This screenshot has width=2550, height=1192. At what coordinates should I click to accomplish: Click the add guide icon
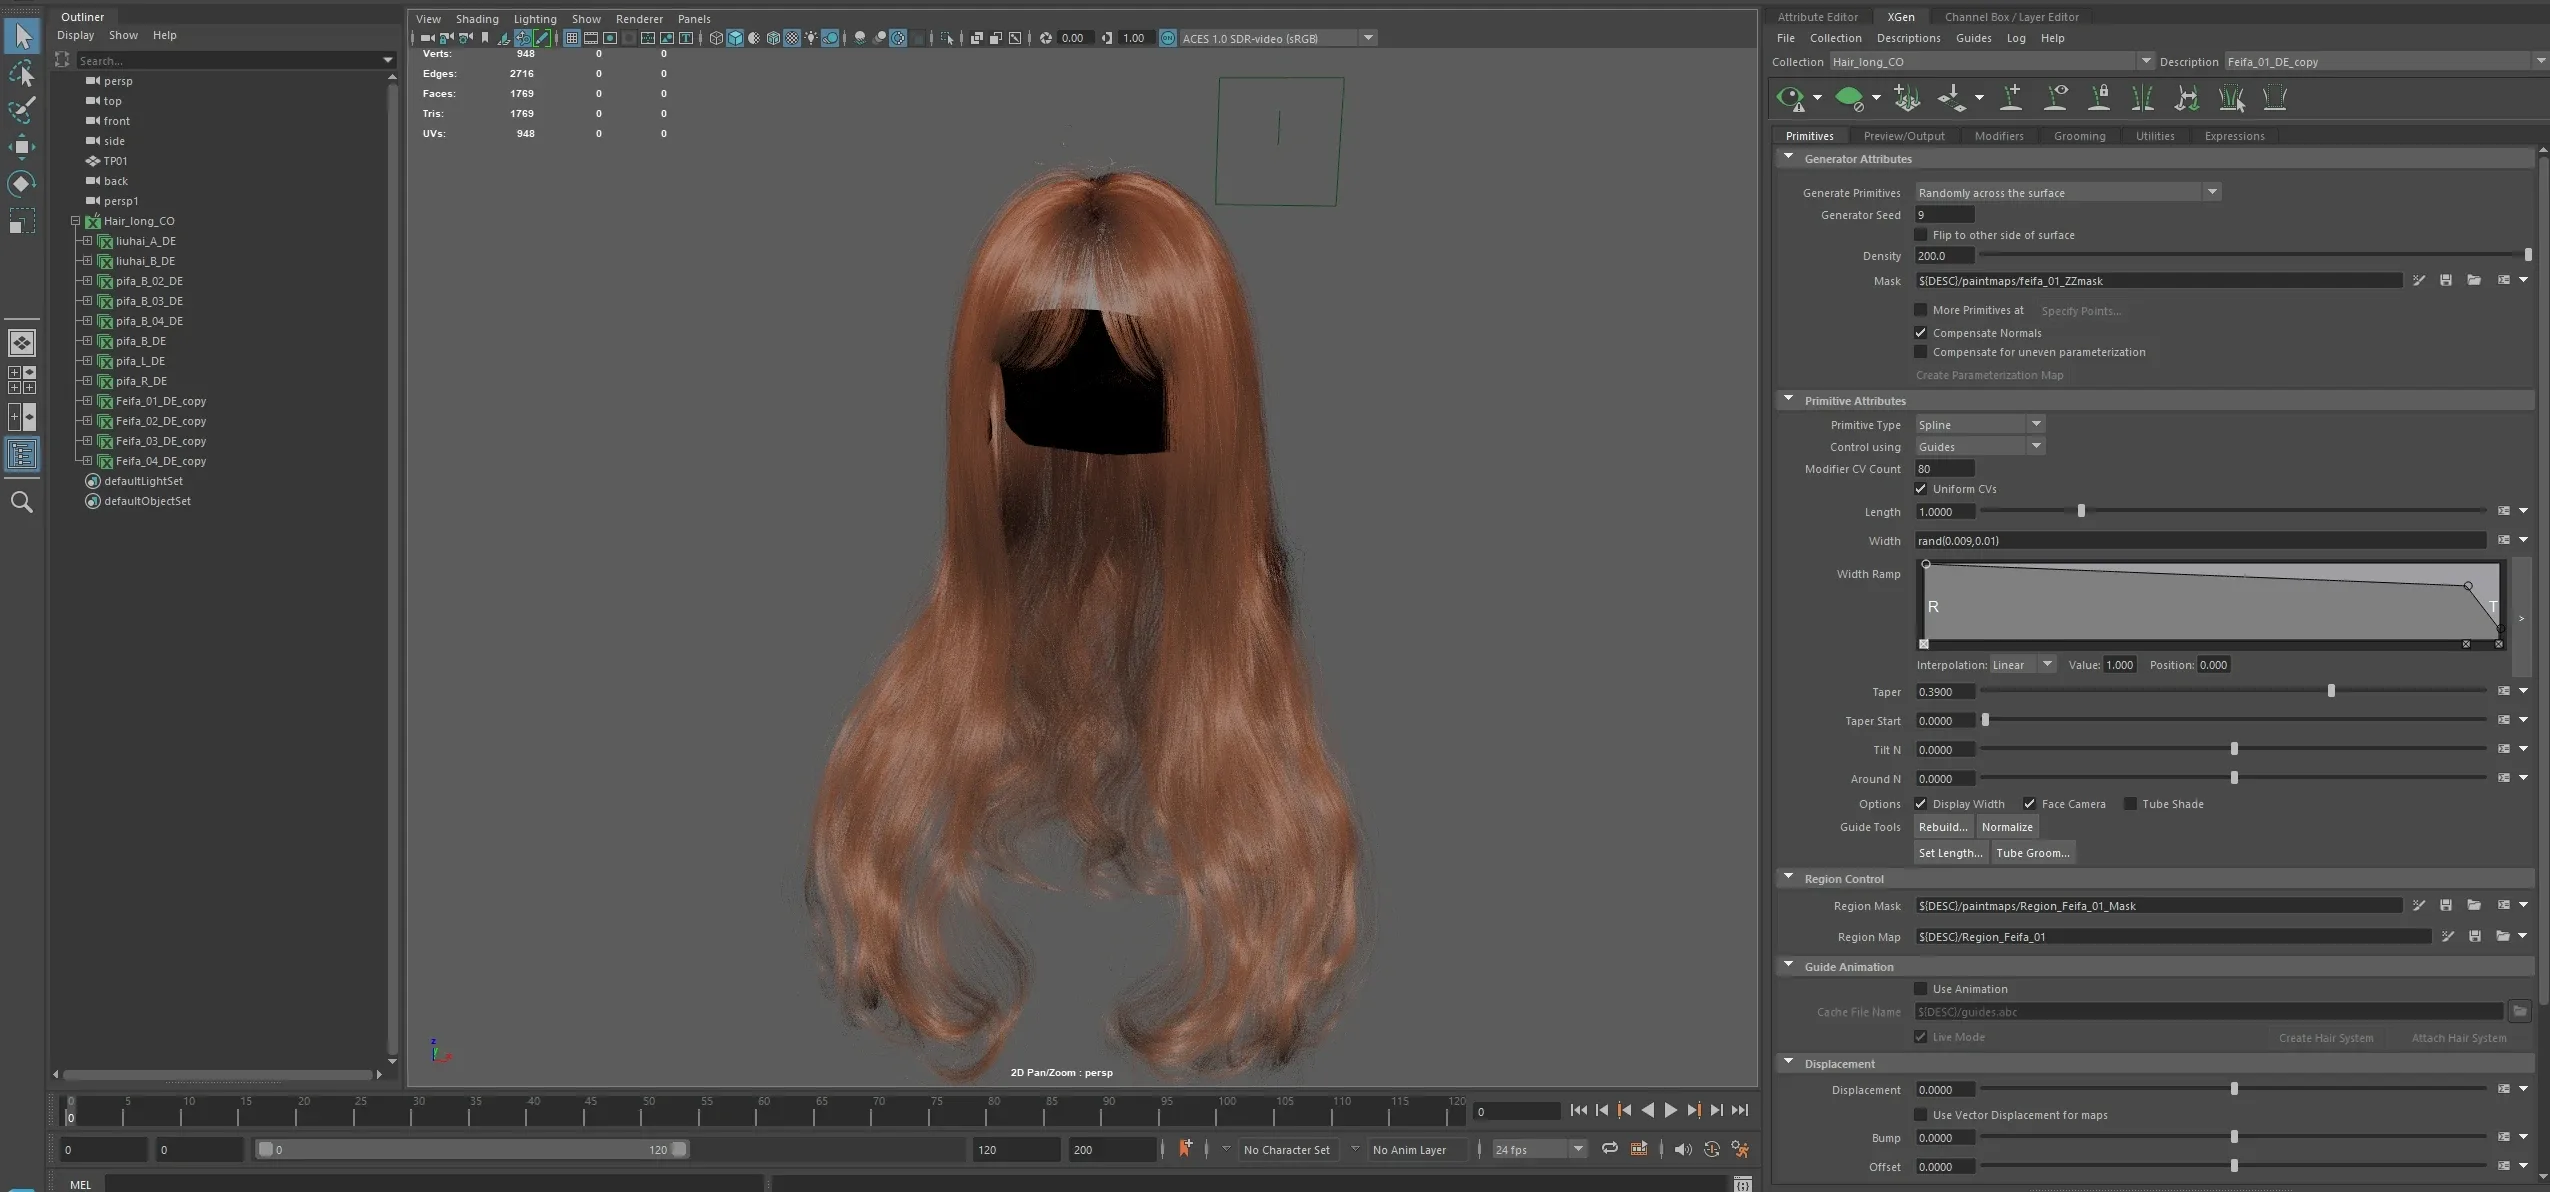pyautogui.click(x=2011, y=98)
